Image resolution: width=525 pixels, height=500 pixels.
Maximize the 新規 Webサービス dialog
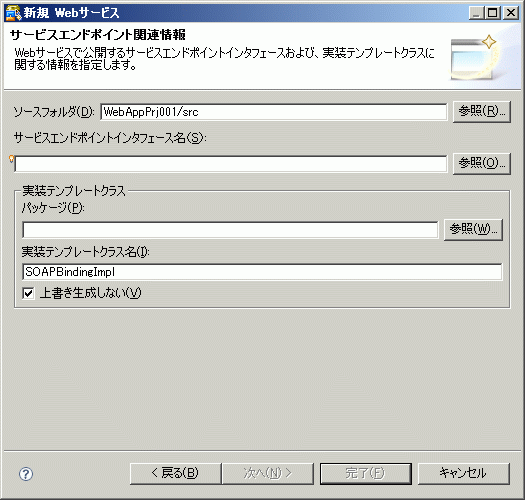[x=493, y=13]
